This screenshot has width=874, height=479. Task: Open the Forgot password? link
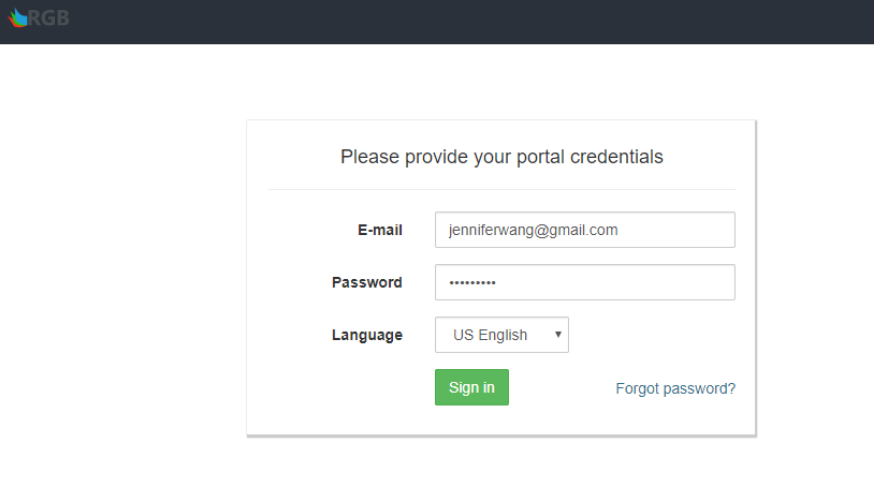pos(676,389)
